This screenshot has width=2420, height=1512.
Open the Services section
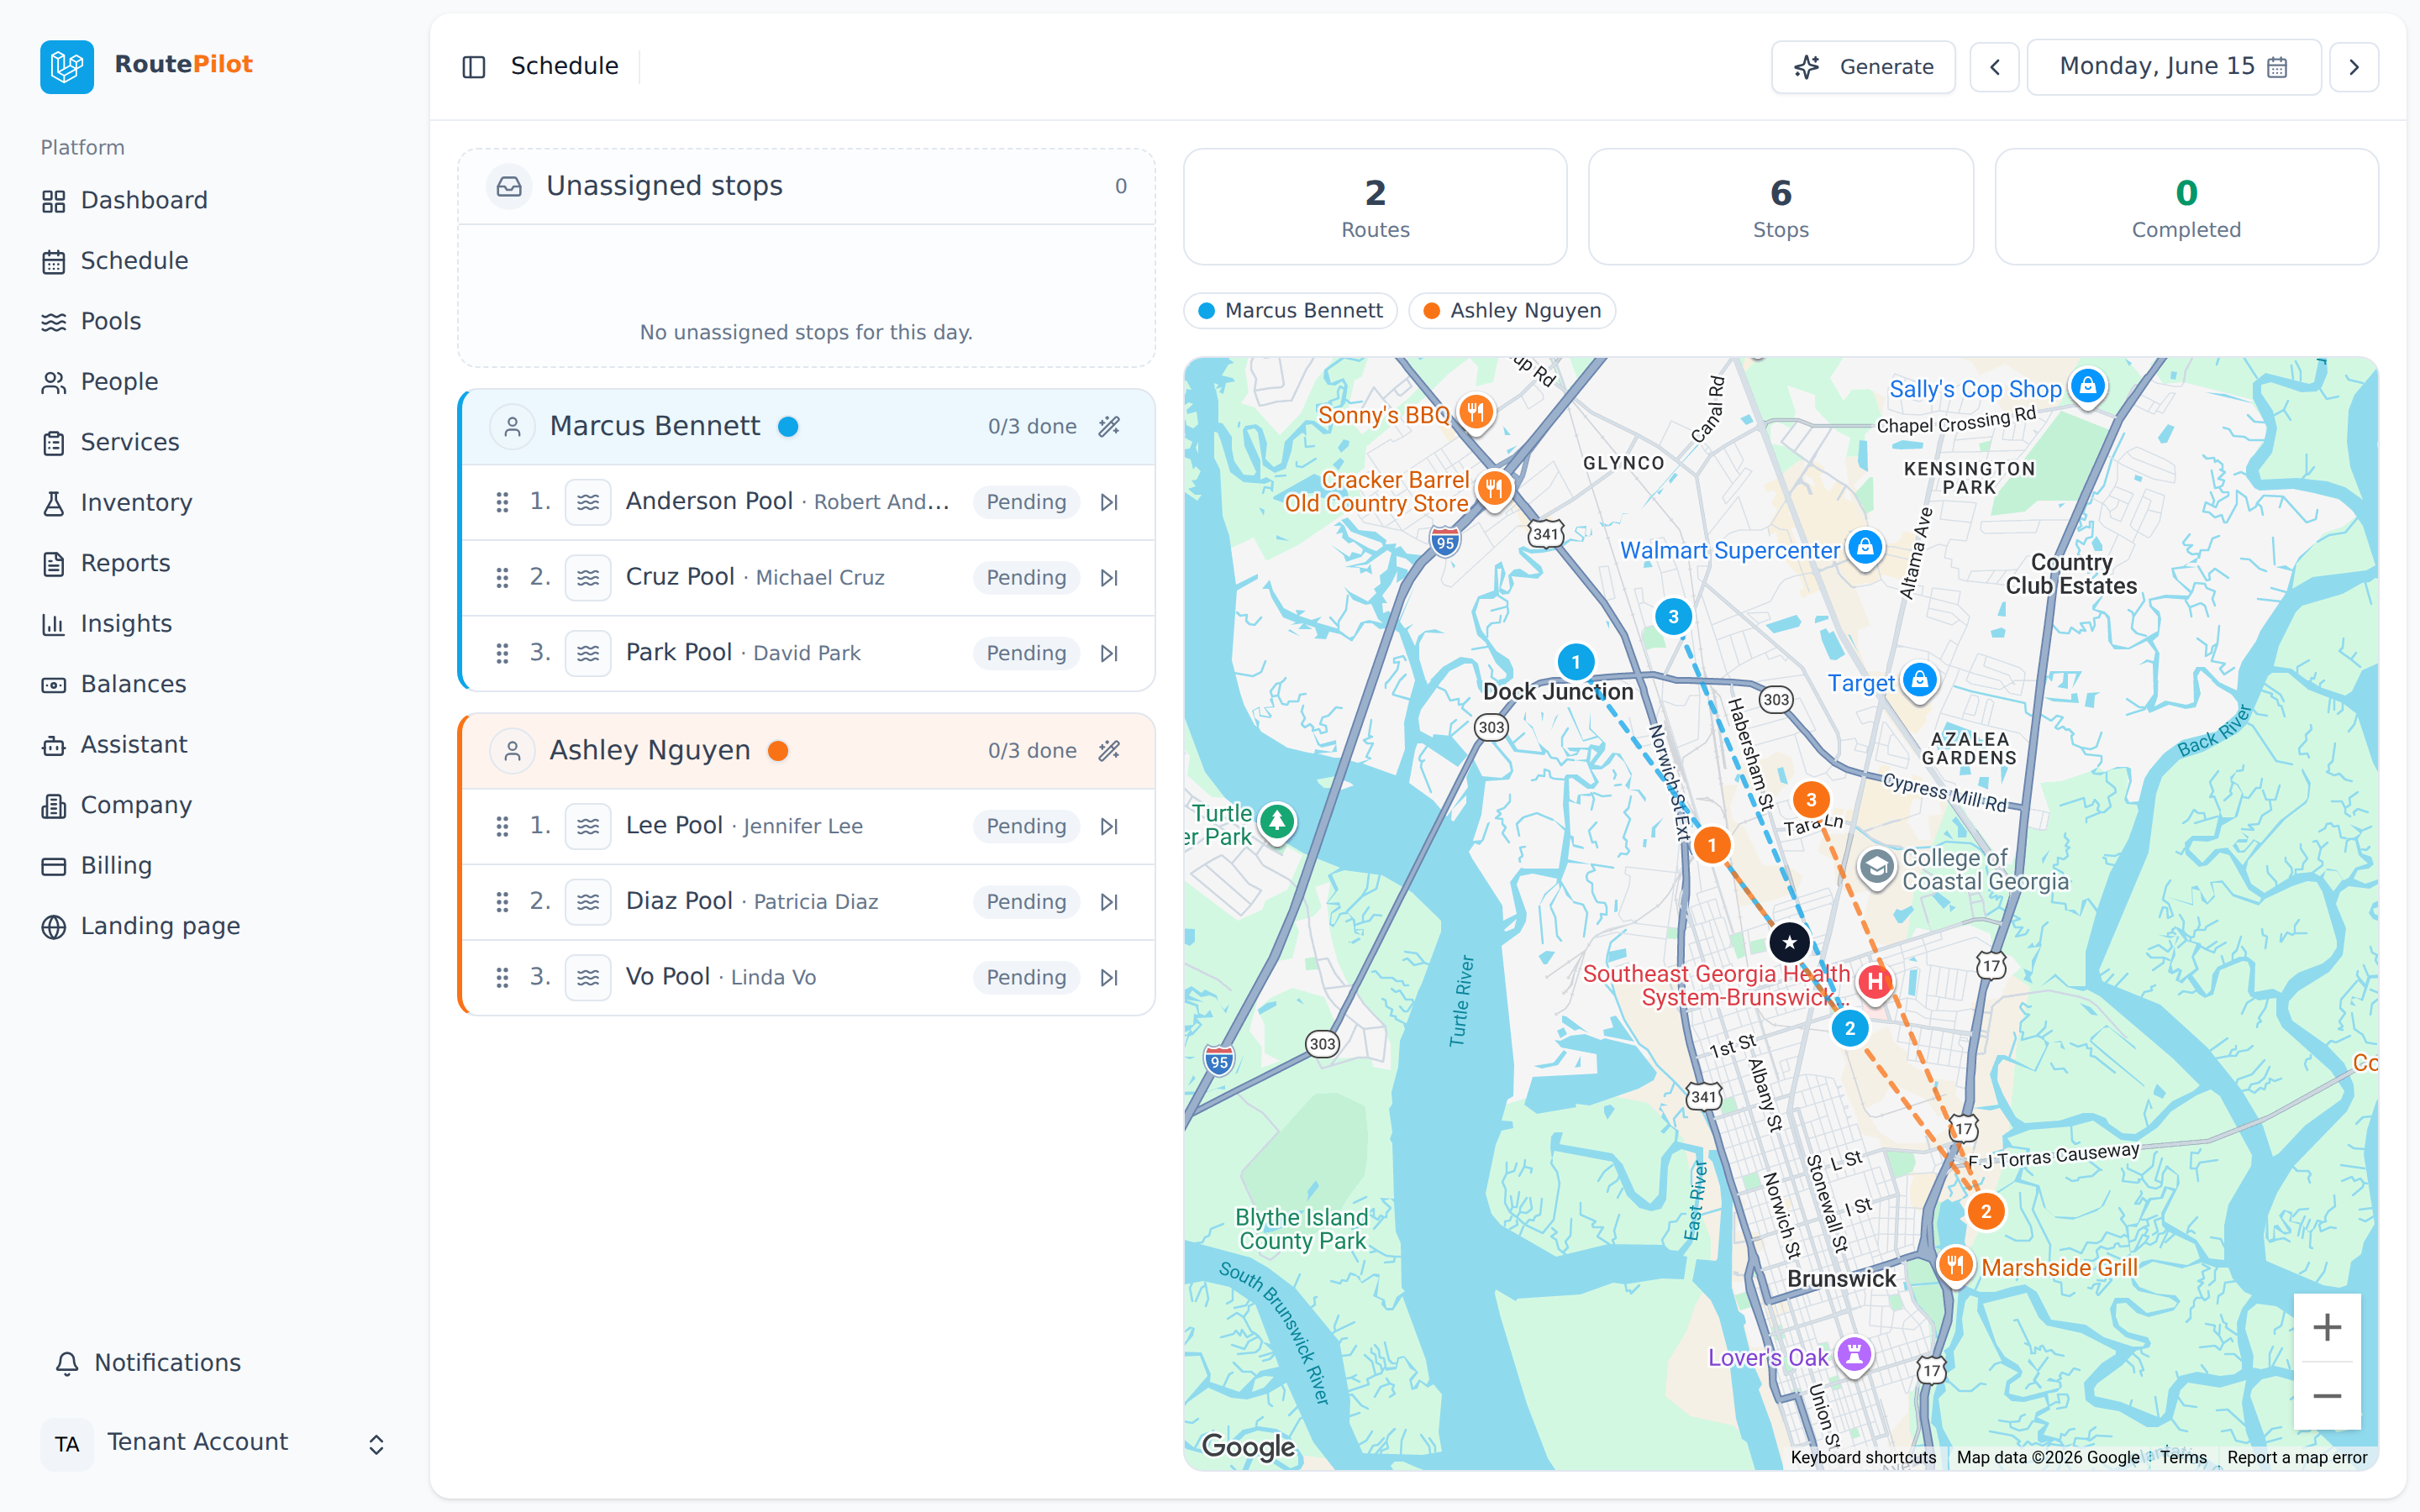130,442
